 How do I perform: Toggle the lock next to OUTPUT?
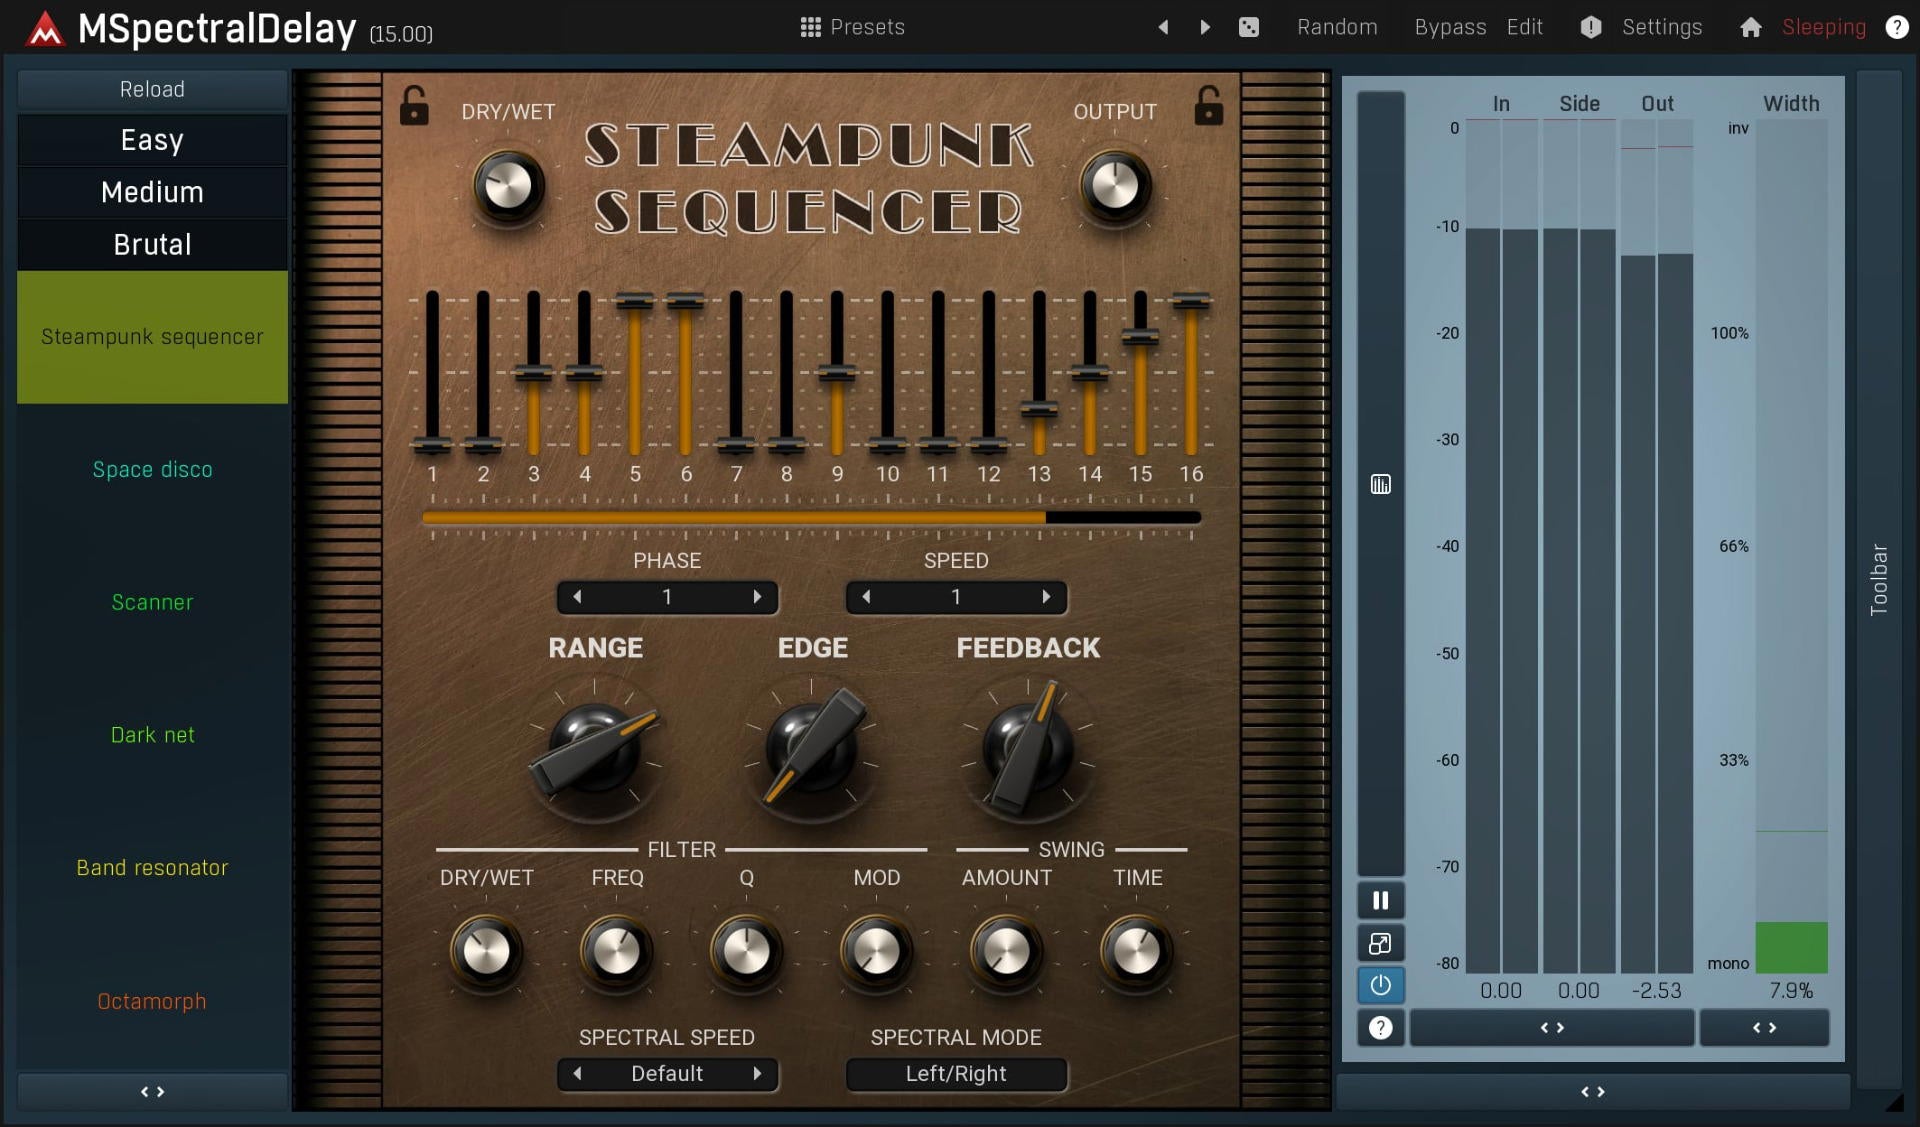(x=1208, y=105)
